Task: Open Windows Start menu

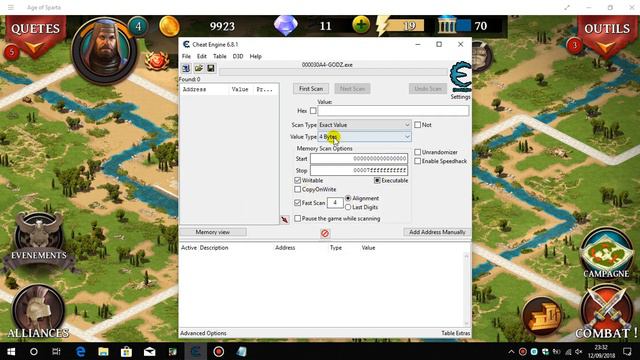Action: 11,351
